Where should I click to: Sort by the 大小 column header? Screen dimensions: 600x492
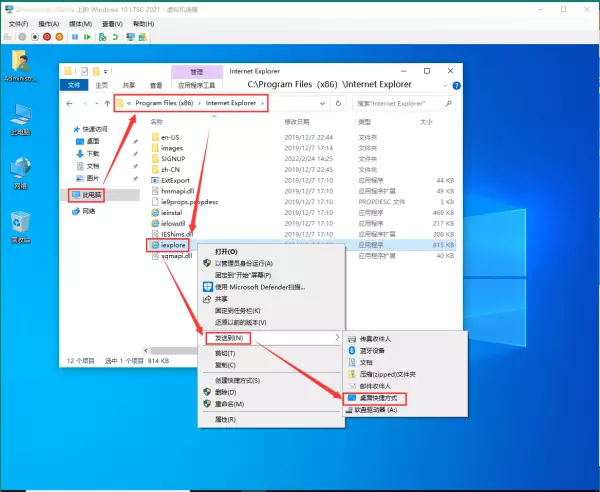(x=426, y=122)
